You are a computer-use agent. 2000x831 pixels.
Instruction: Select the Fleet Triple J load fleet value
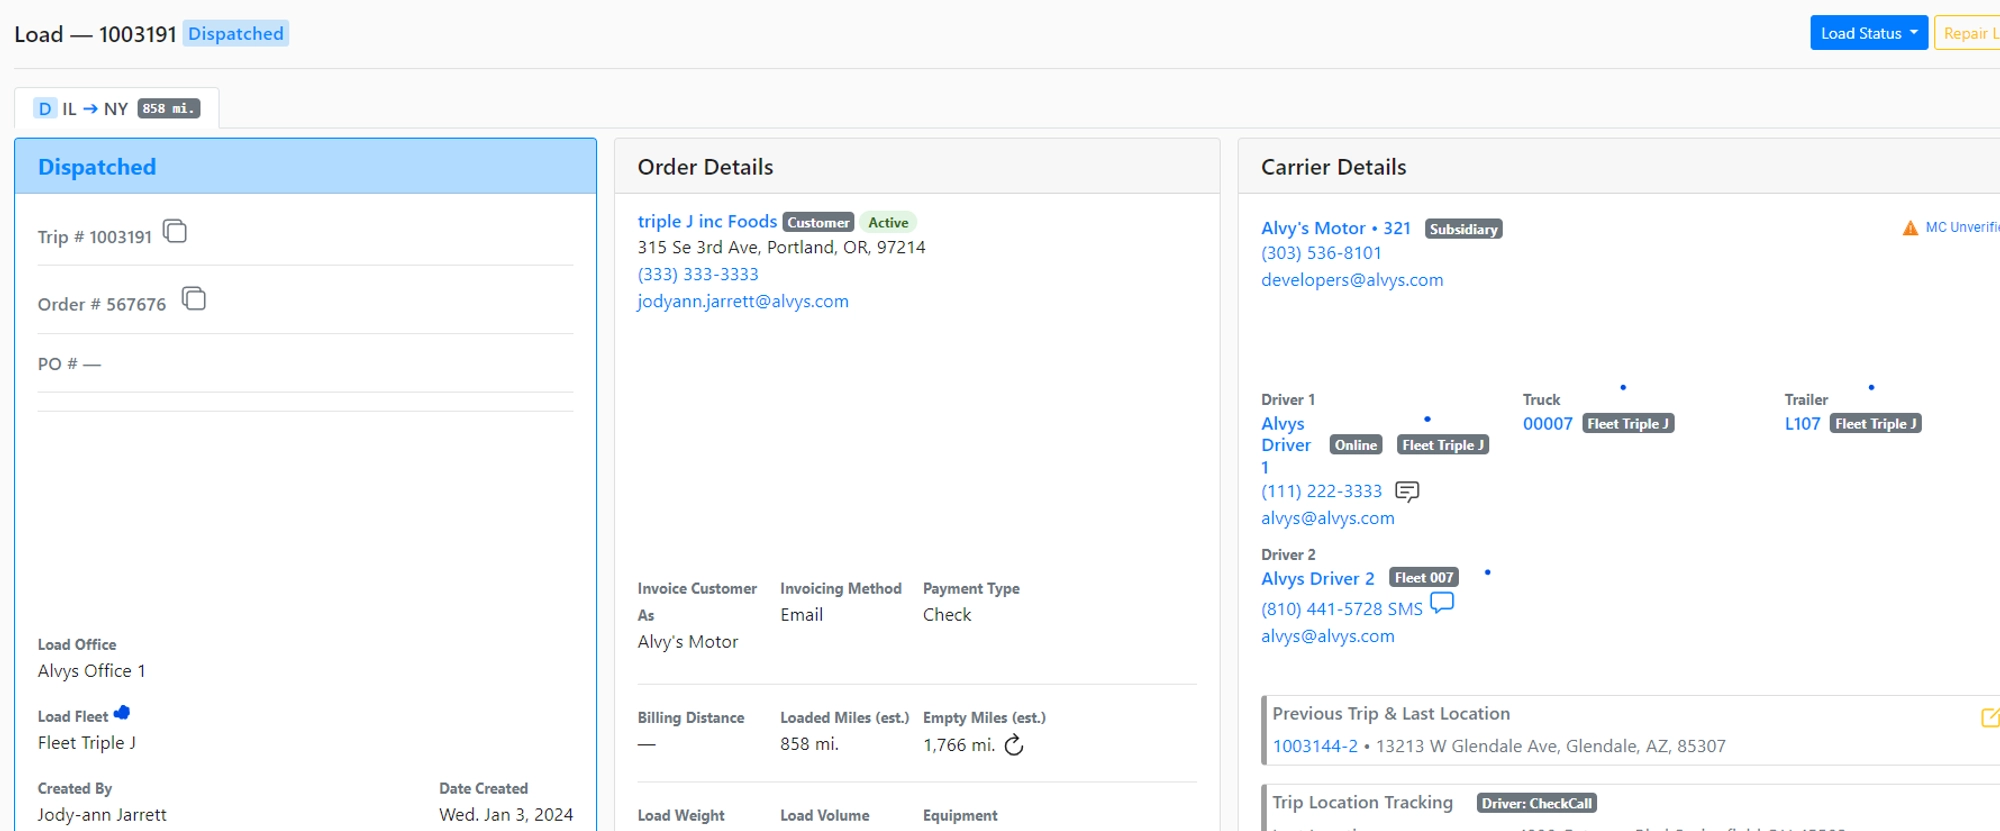[87, 743]
